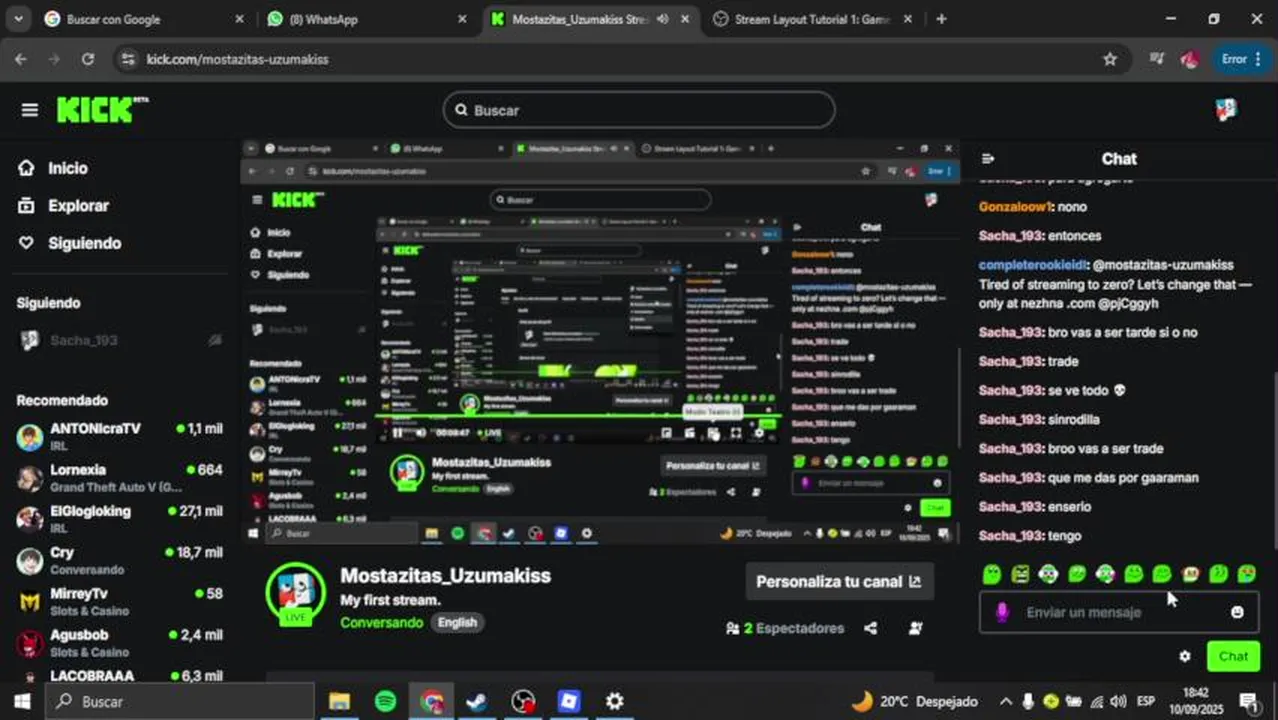Switch to the Stream Layout Tutorial tab
Screen dimensions: 1278x720
(x=811, y=19)
